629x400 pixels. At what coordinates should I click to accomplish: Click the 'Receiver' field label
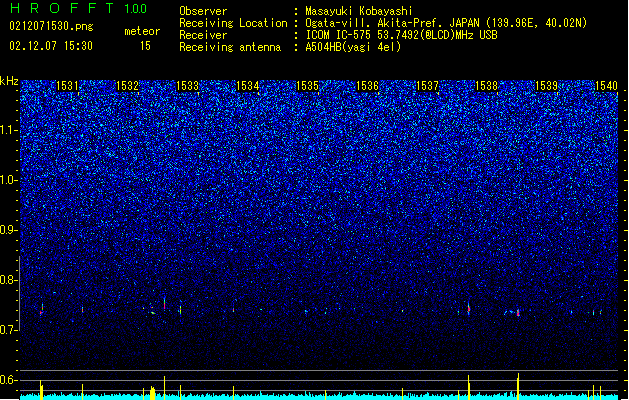click(x=203, y=35)
